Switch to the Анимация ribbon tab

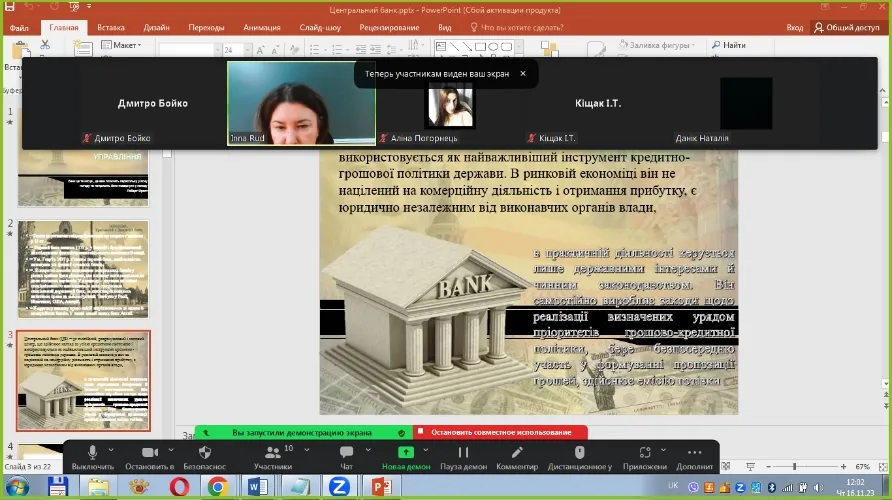click(x=261, y=28)
